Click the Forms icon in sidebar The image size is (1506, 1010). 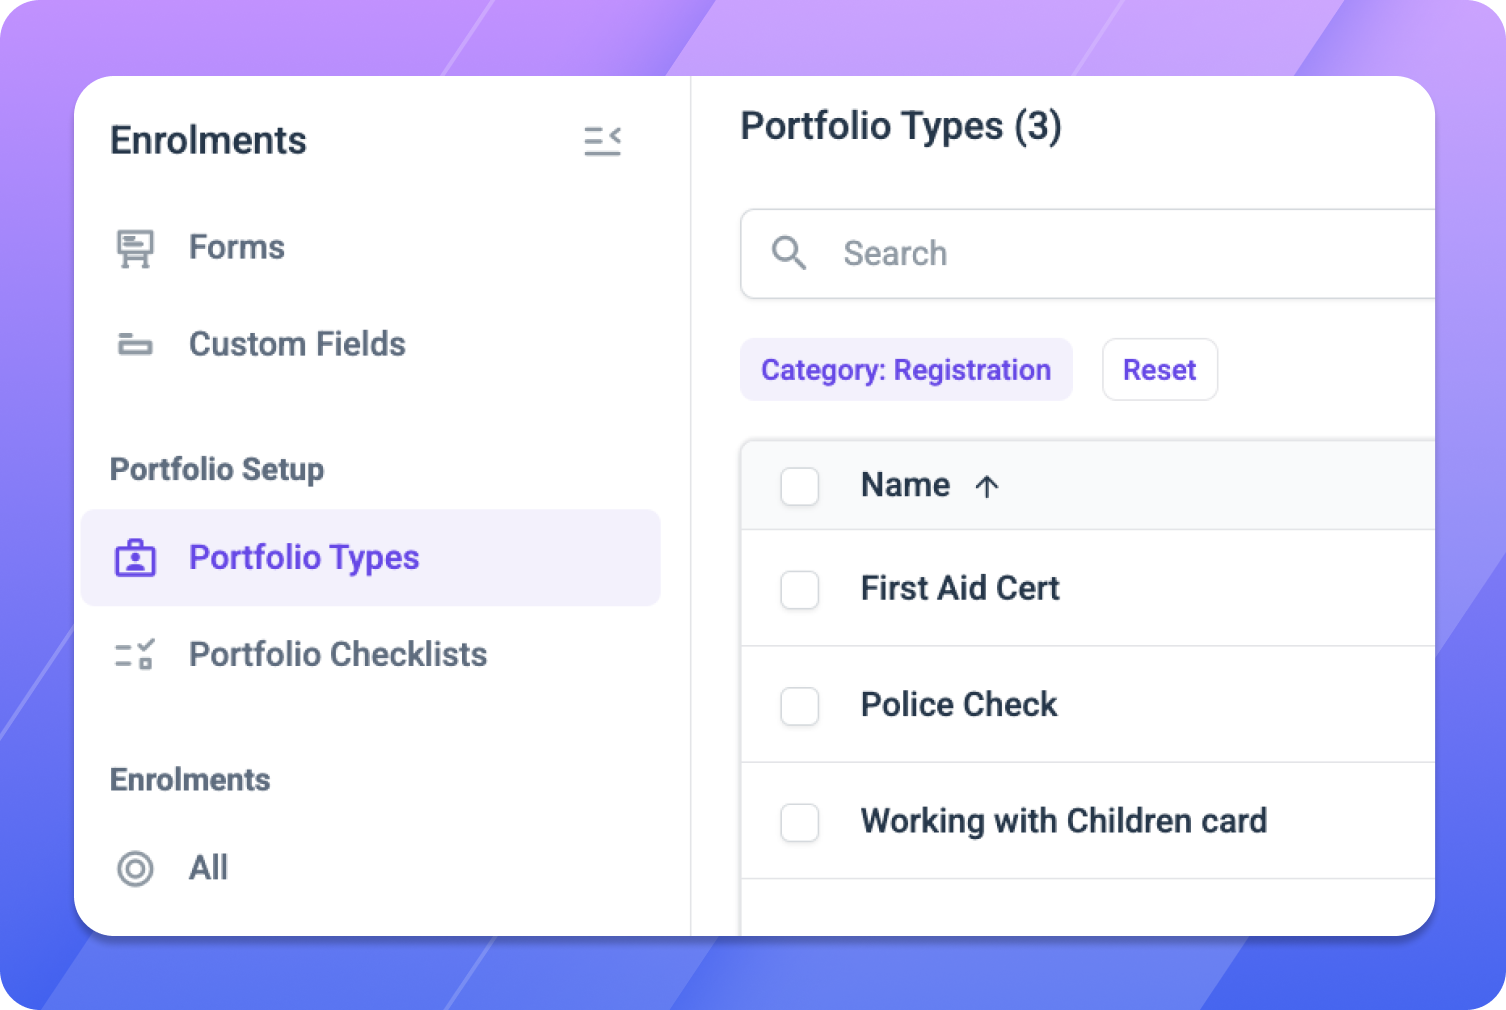pos(135,248)
